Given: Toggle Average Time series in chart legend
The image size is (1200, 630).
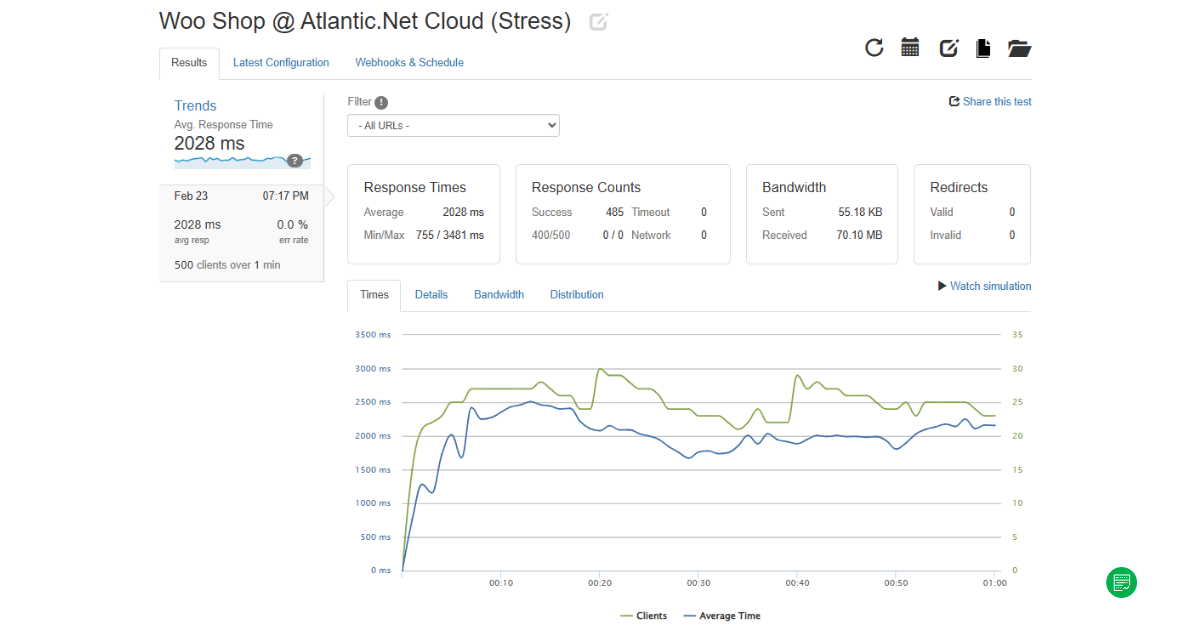Looking at the screenshot, I should tap(722, 616).
